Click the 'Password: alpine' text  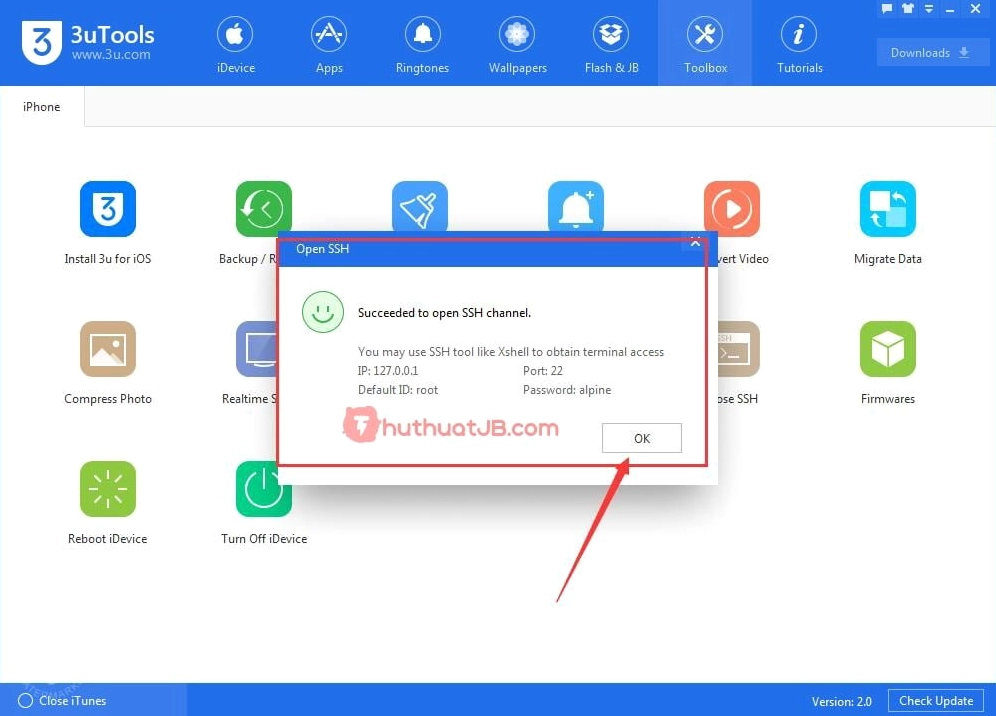point(567,389)
